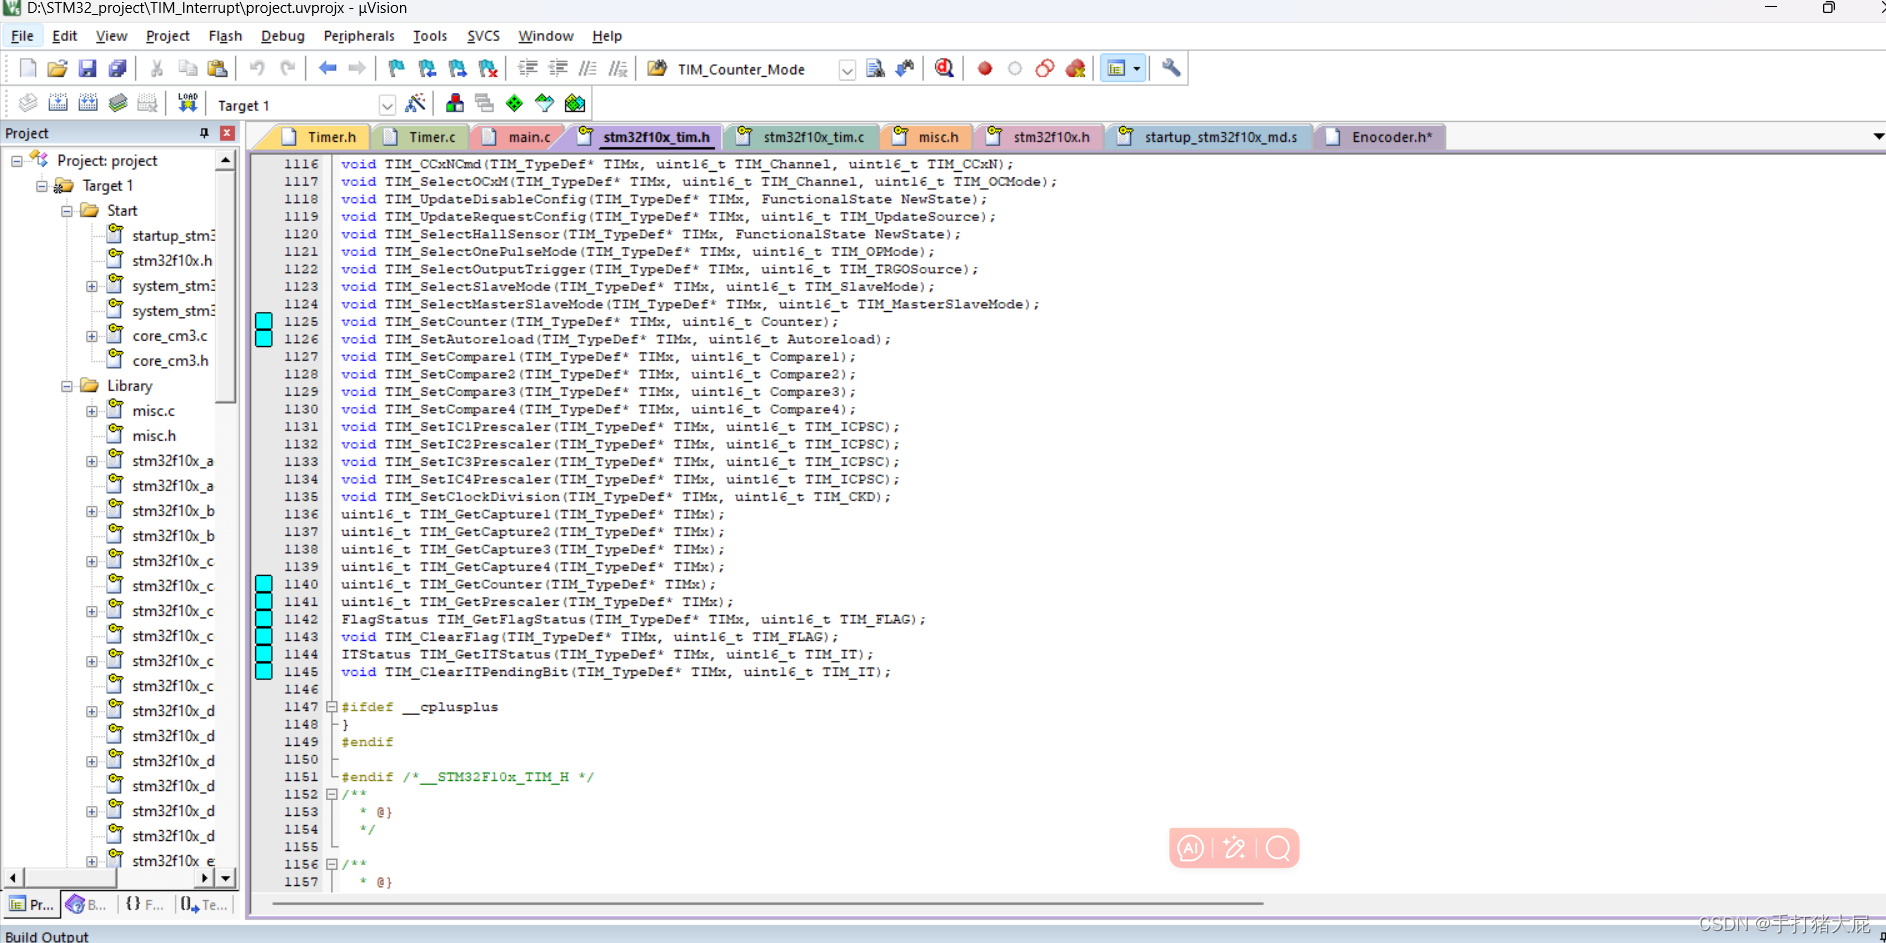Image resolution: width=1886 pixels, height=943 pixels.
Task: Open Pack Installer using its toolbar icon
Action: [575, 103]
